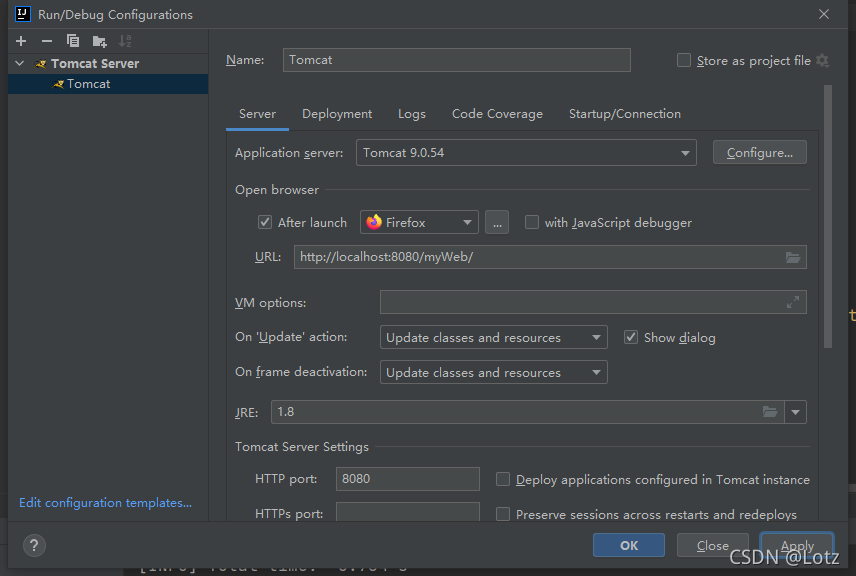856x576 pixels.
Task: Collapse the Tomcat Server tree node
Action: 20,63
